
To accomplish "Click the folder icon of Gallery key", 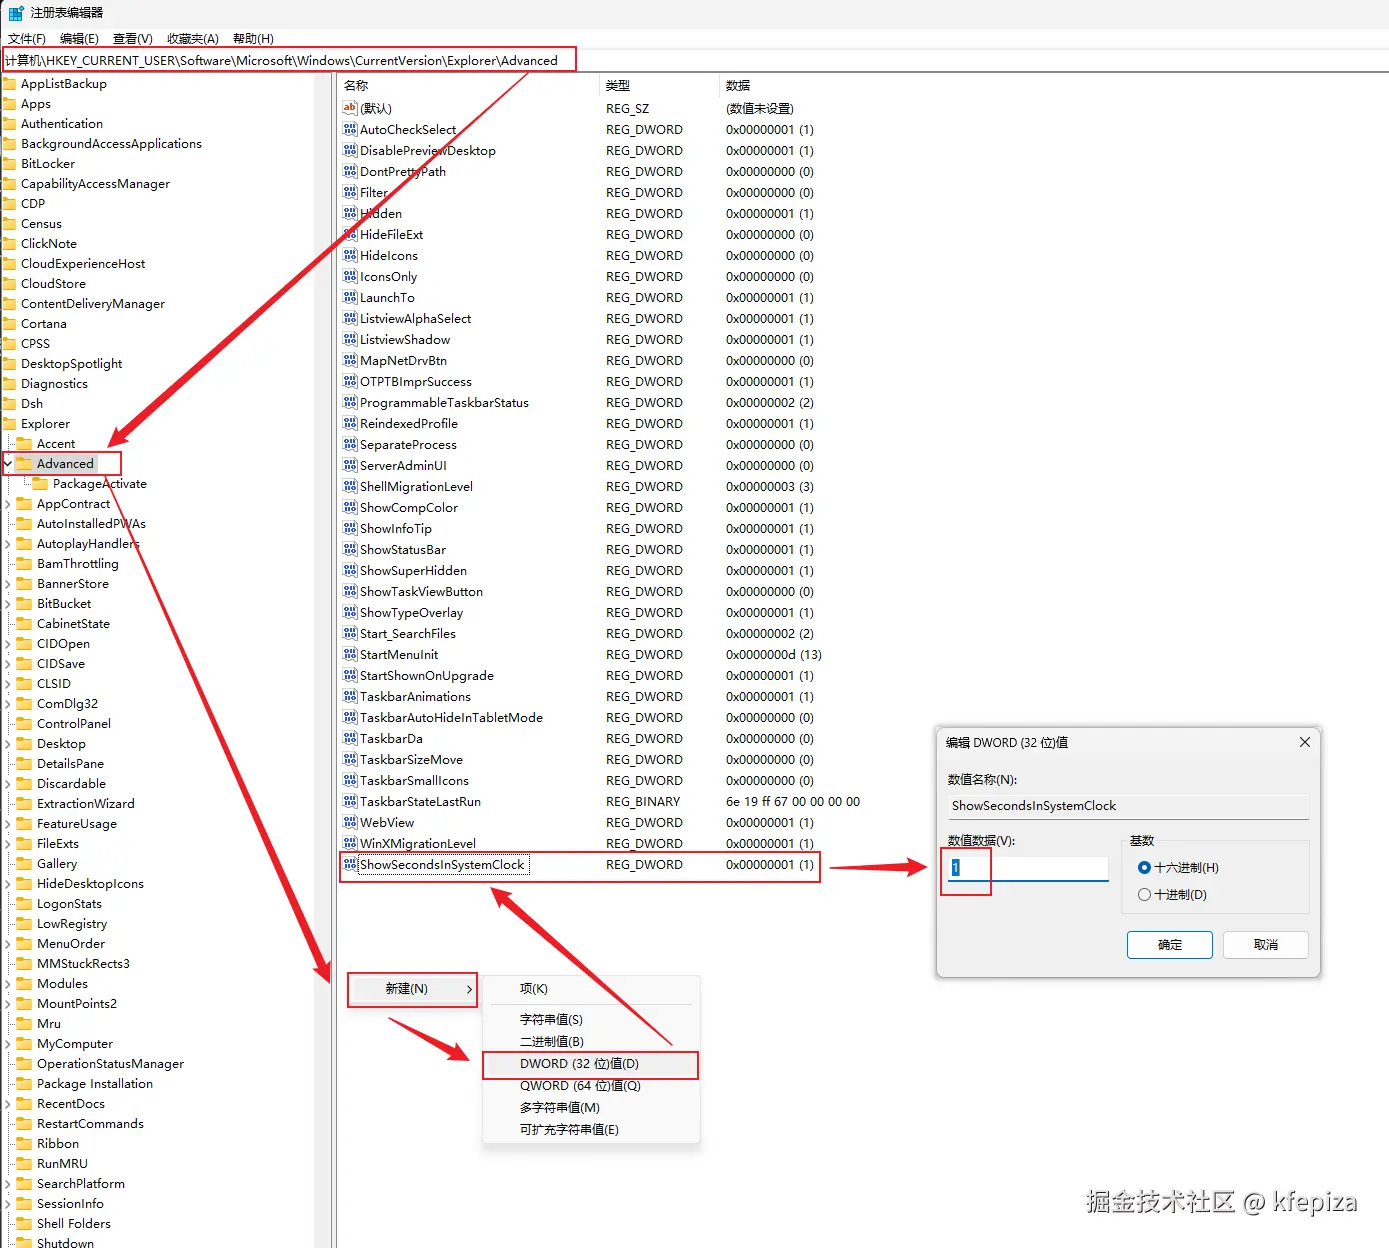I will [x=25, y=863].
